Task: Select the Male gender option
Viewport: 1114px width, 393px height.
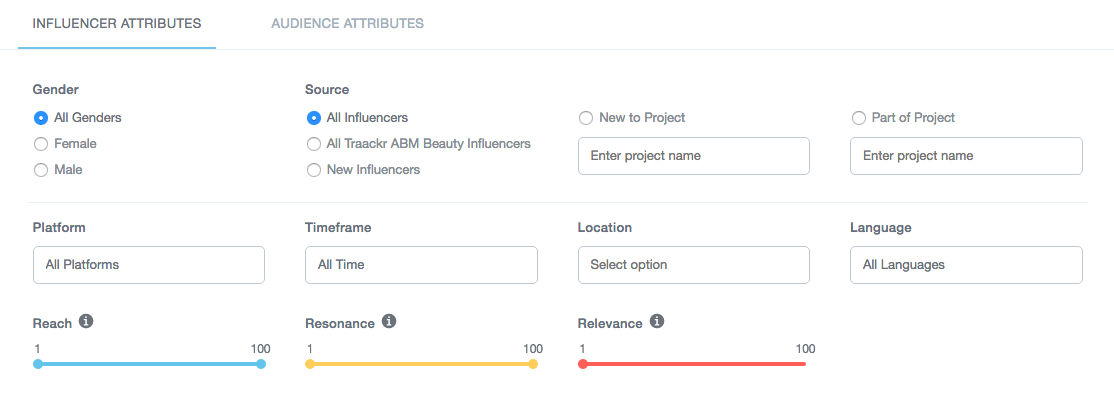Action: tap(41, 170)
